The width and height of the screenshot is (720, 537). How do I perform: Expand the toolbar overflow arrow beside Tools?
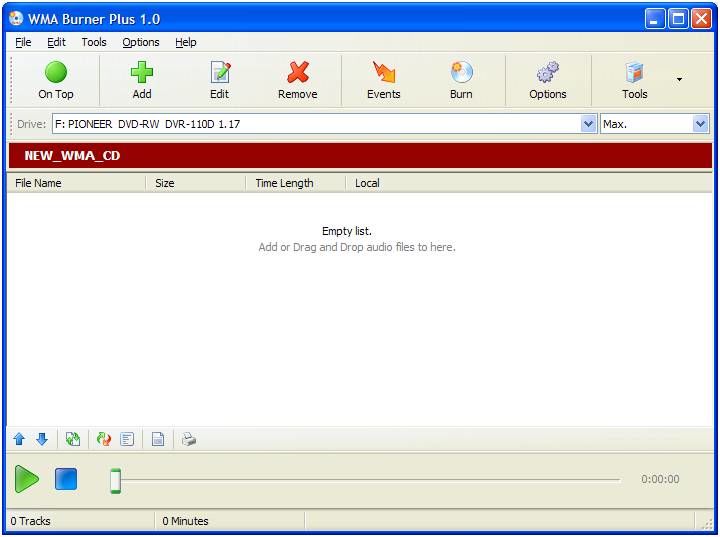[679, 79]
